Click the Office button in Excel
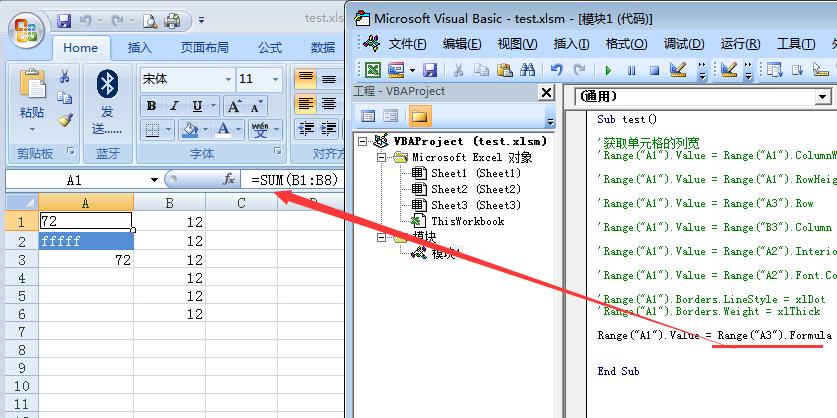The image size is (837, 418). (x=26, y=29)
